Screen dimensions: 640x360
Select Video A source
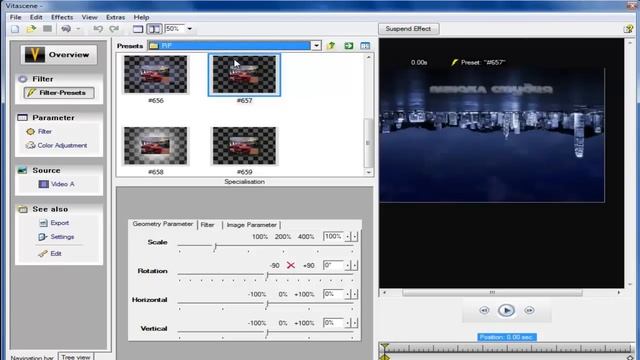[x=57, y=184]
